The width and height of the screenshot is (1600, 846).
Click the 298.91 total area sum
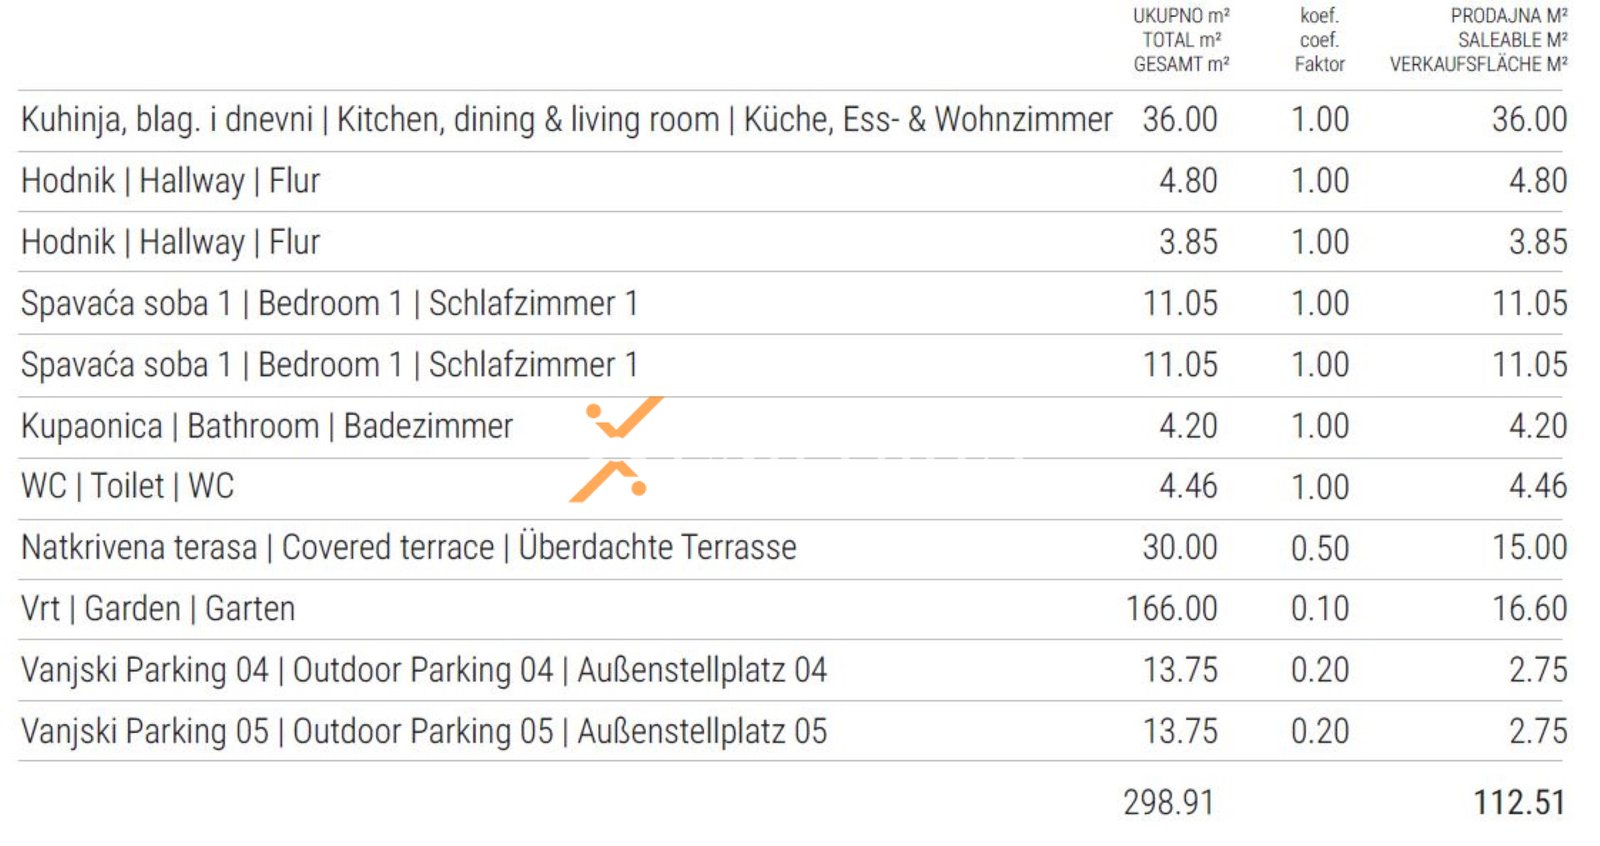click(x=1168, y=803)
